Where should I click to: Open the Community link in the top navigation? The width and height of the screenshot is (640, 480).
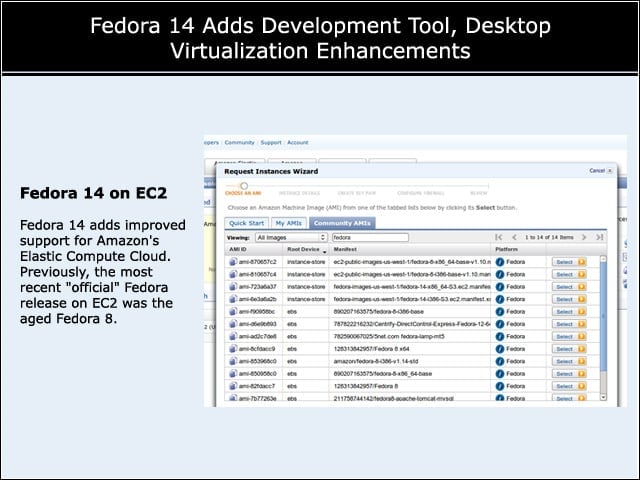[x=239, y=142]
